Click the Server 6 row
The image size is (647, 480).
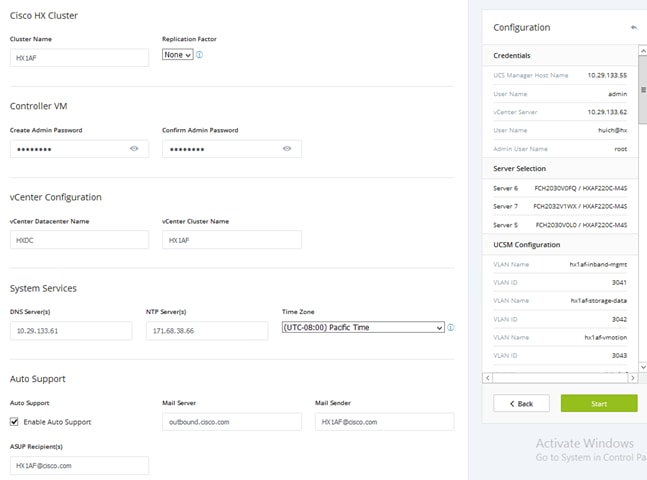pyautogui.click(x=560, y=188)
